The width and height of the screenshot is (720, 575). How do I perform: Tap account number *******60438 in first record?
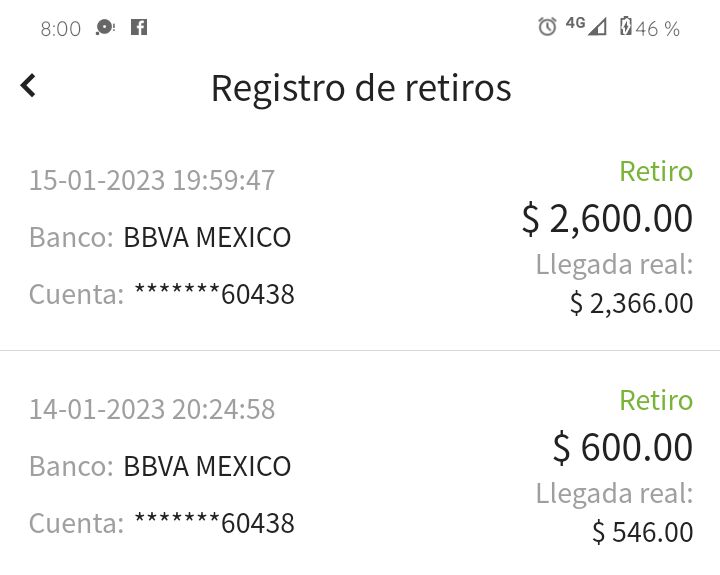[x=214, y=294]
